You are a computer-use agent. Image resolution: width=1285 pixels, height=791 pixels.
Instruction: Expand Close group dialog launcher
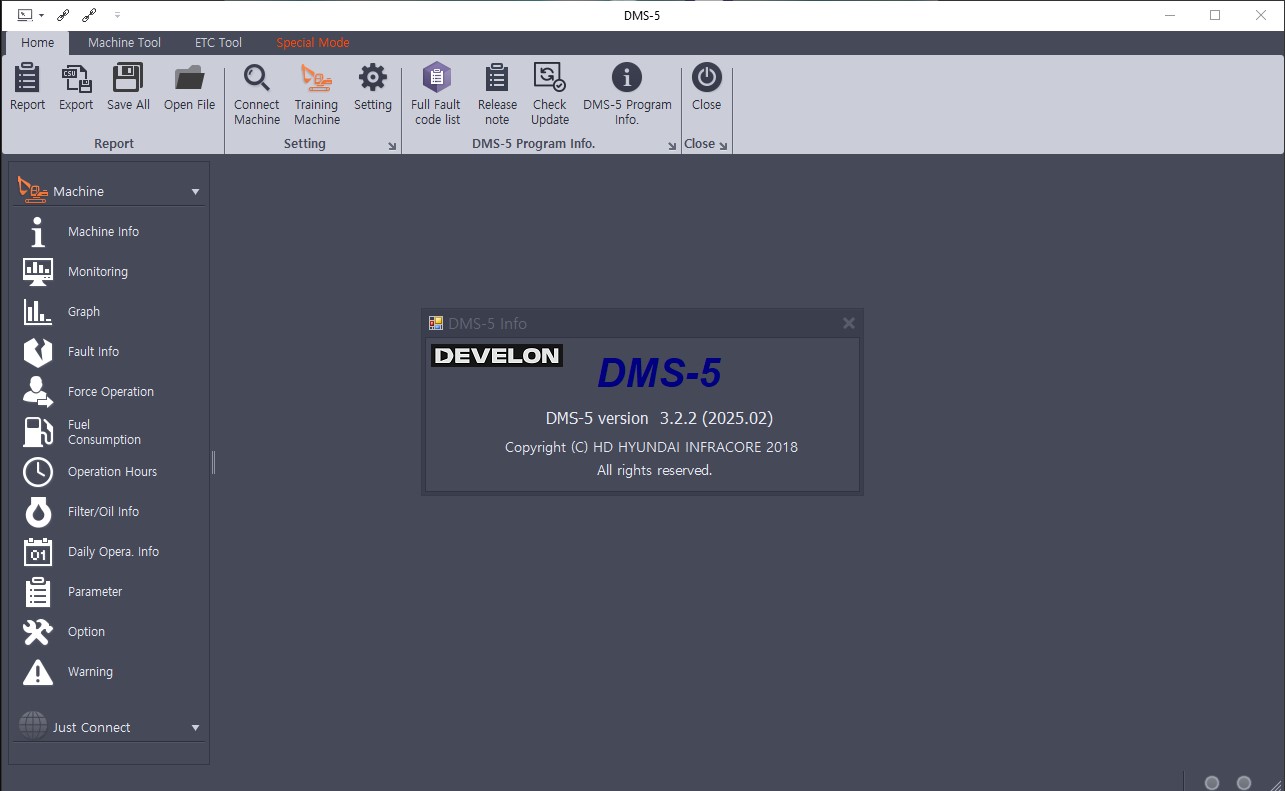coord(723,146)
